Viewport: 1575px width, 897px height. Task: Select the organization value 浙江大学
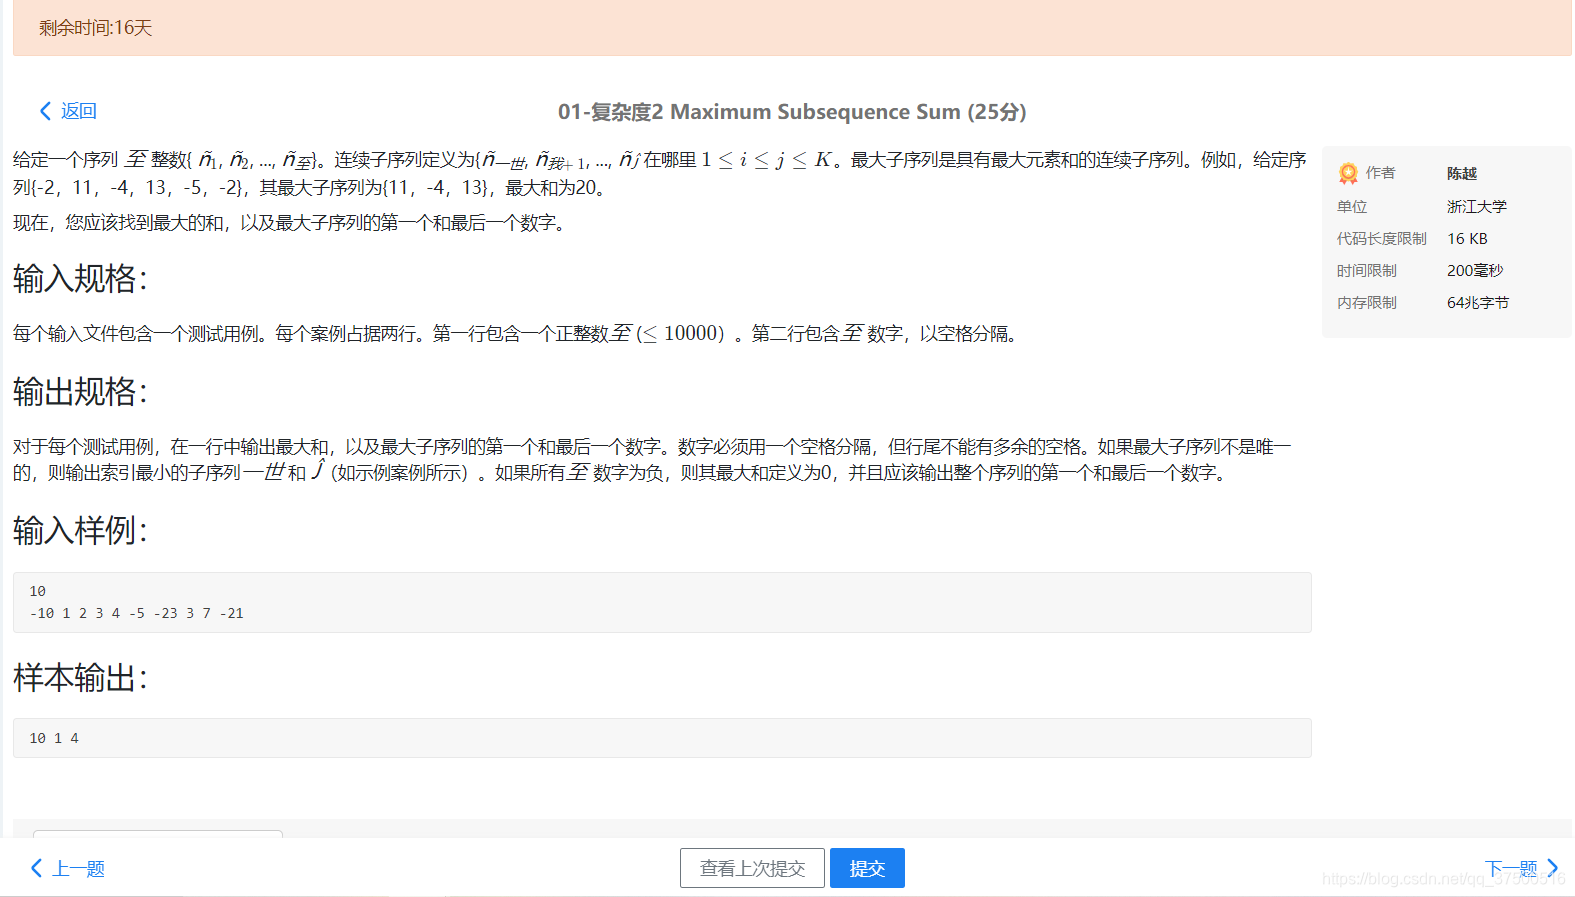click(1477, 206)
